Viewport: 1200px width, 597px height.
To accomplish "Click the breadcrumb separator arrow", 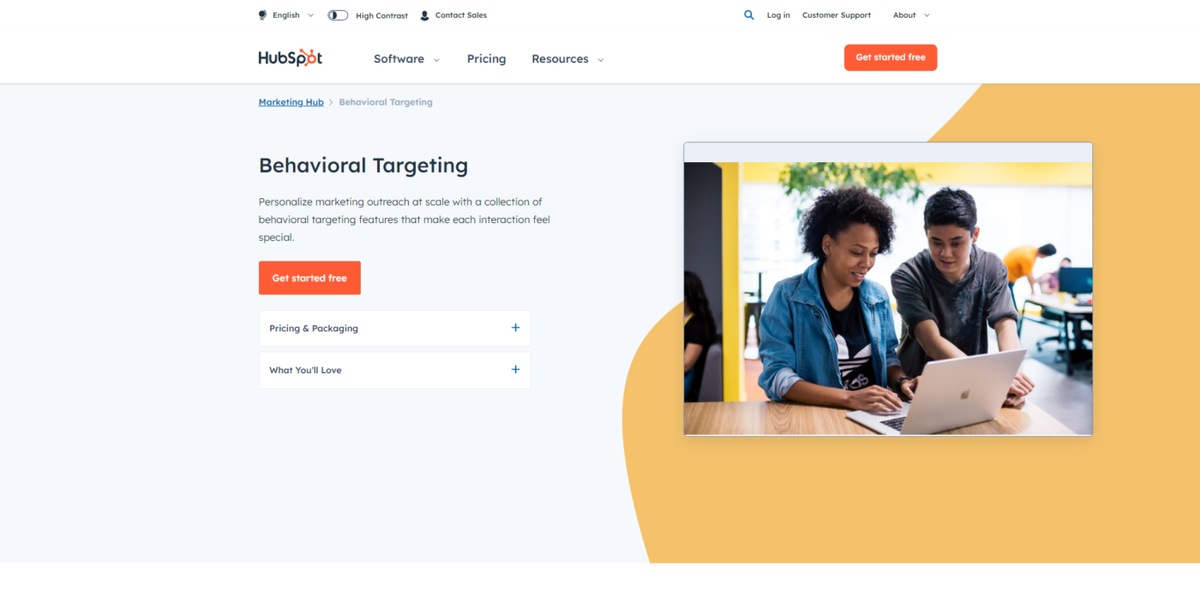I will click(x=331, y=102).
